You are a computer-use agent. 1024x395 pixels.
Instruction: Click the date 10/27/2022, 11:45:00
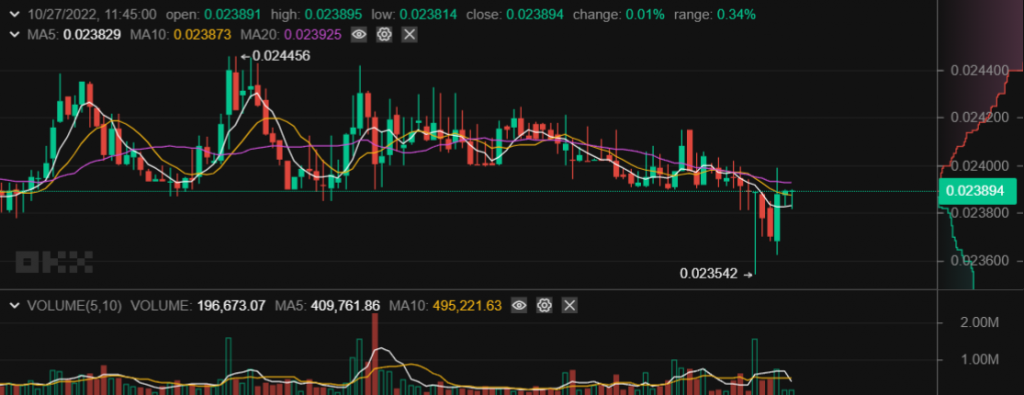[92, 14]
